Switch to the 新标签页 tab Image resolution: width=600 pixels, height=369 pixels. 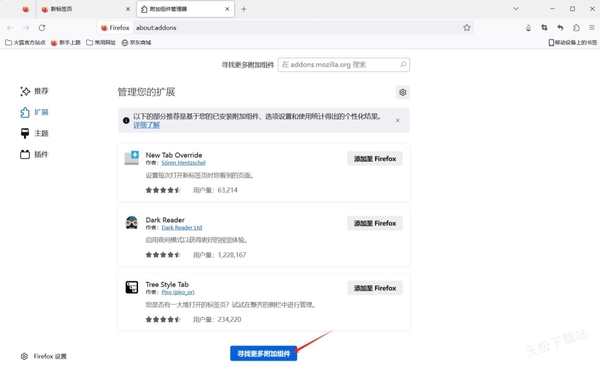86,9
